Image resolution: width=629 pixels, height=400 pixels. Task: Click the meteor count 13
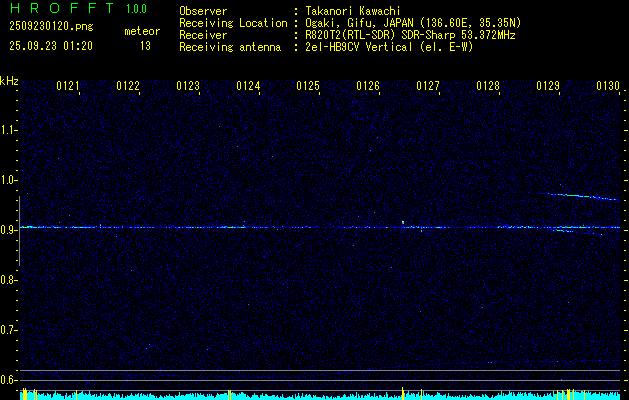[145, 46]
